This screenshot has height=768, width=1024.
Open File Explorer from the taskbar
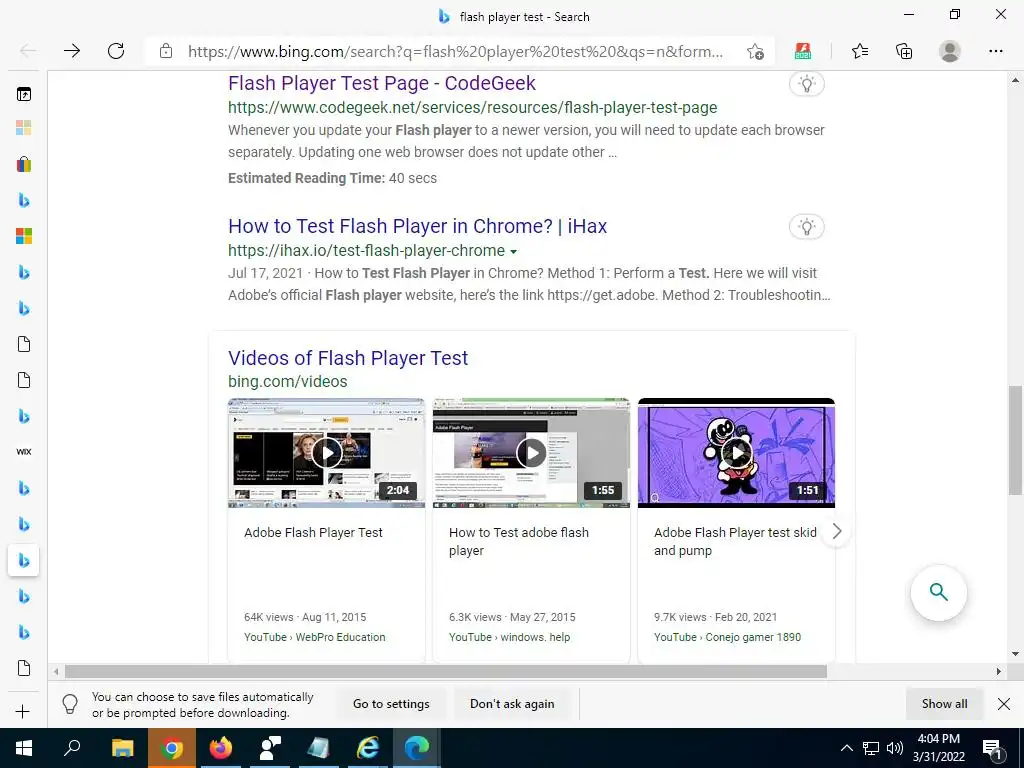point(123,748)
